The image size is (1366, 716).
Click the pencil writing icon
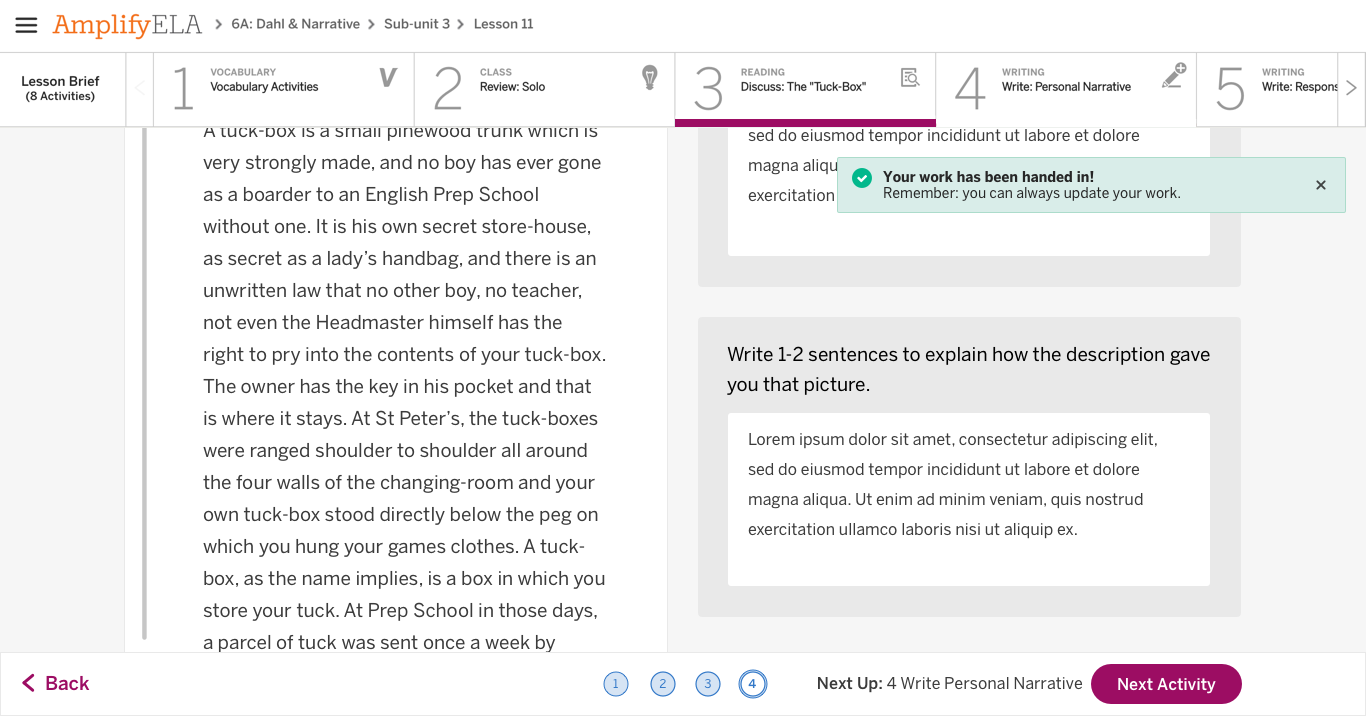1174,76
